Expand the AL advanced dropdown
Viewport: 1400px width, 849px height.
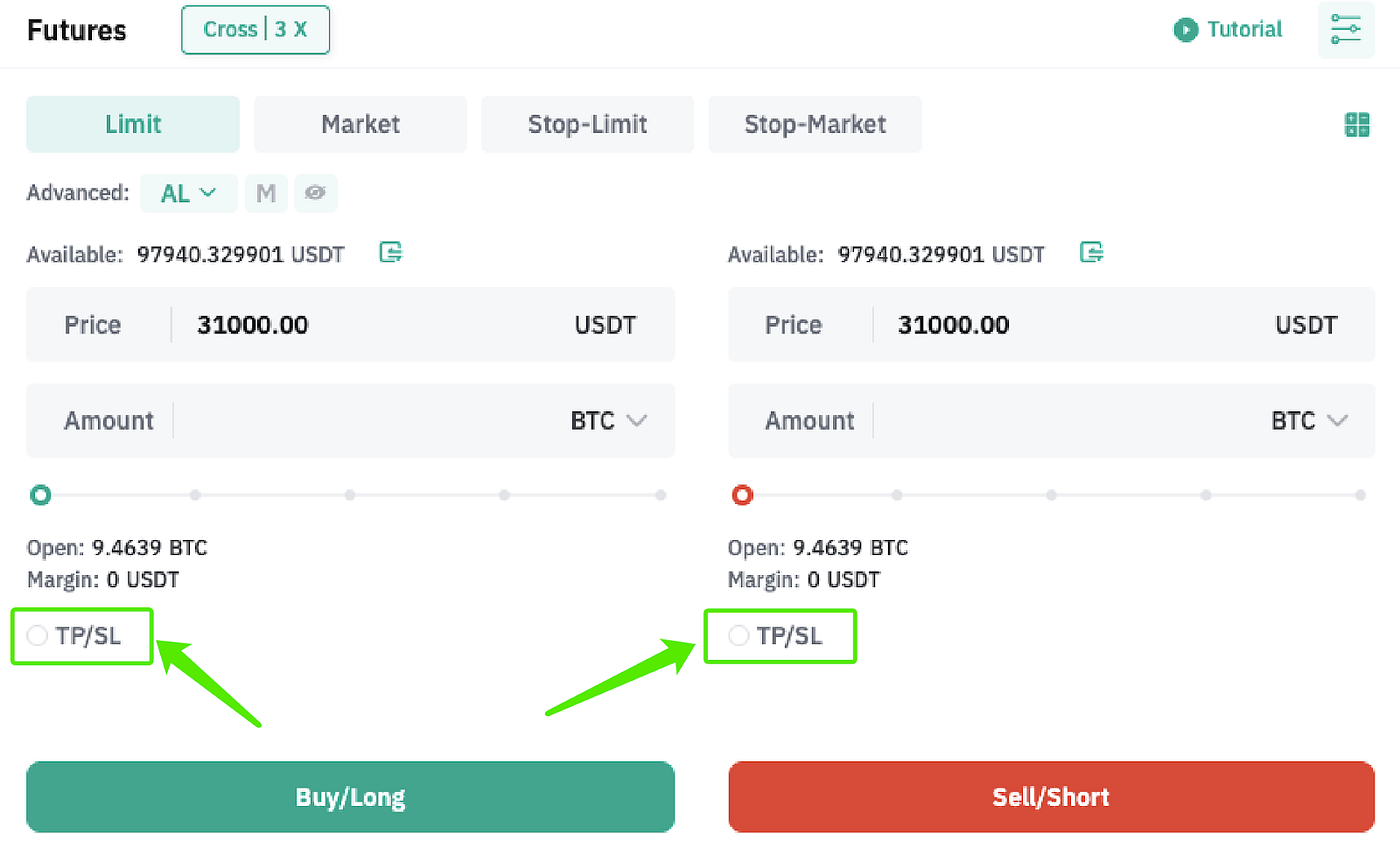coord(189,193)
